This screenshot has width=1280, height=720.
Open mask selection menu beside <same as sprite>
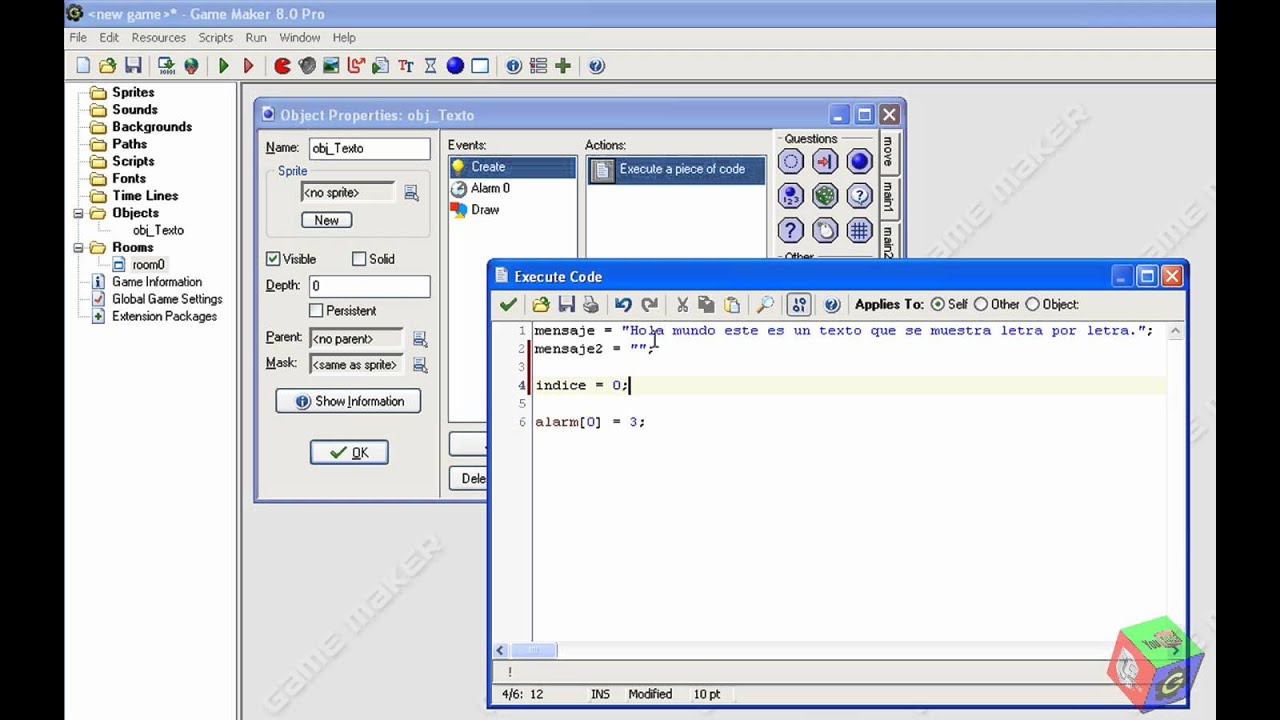[x=420, y=365]
